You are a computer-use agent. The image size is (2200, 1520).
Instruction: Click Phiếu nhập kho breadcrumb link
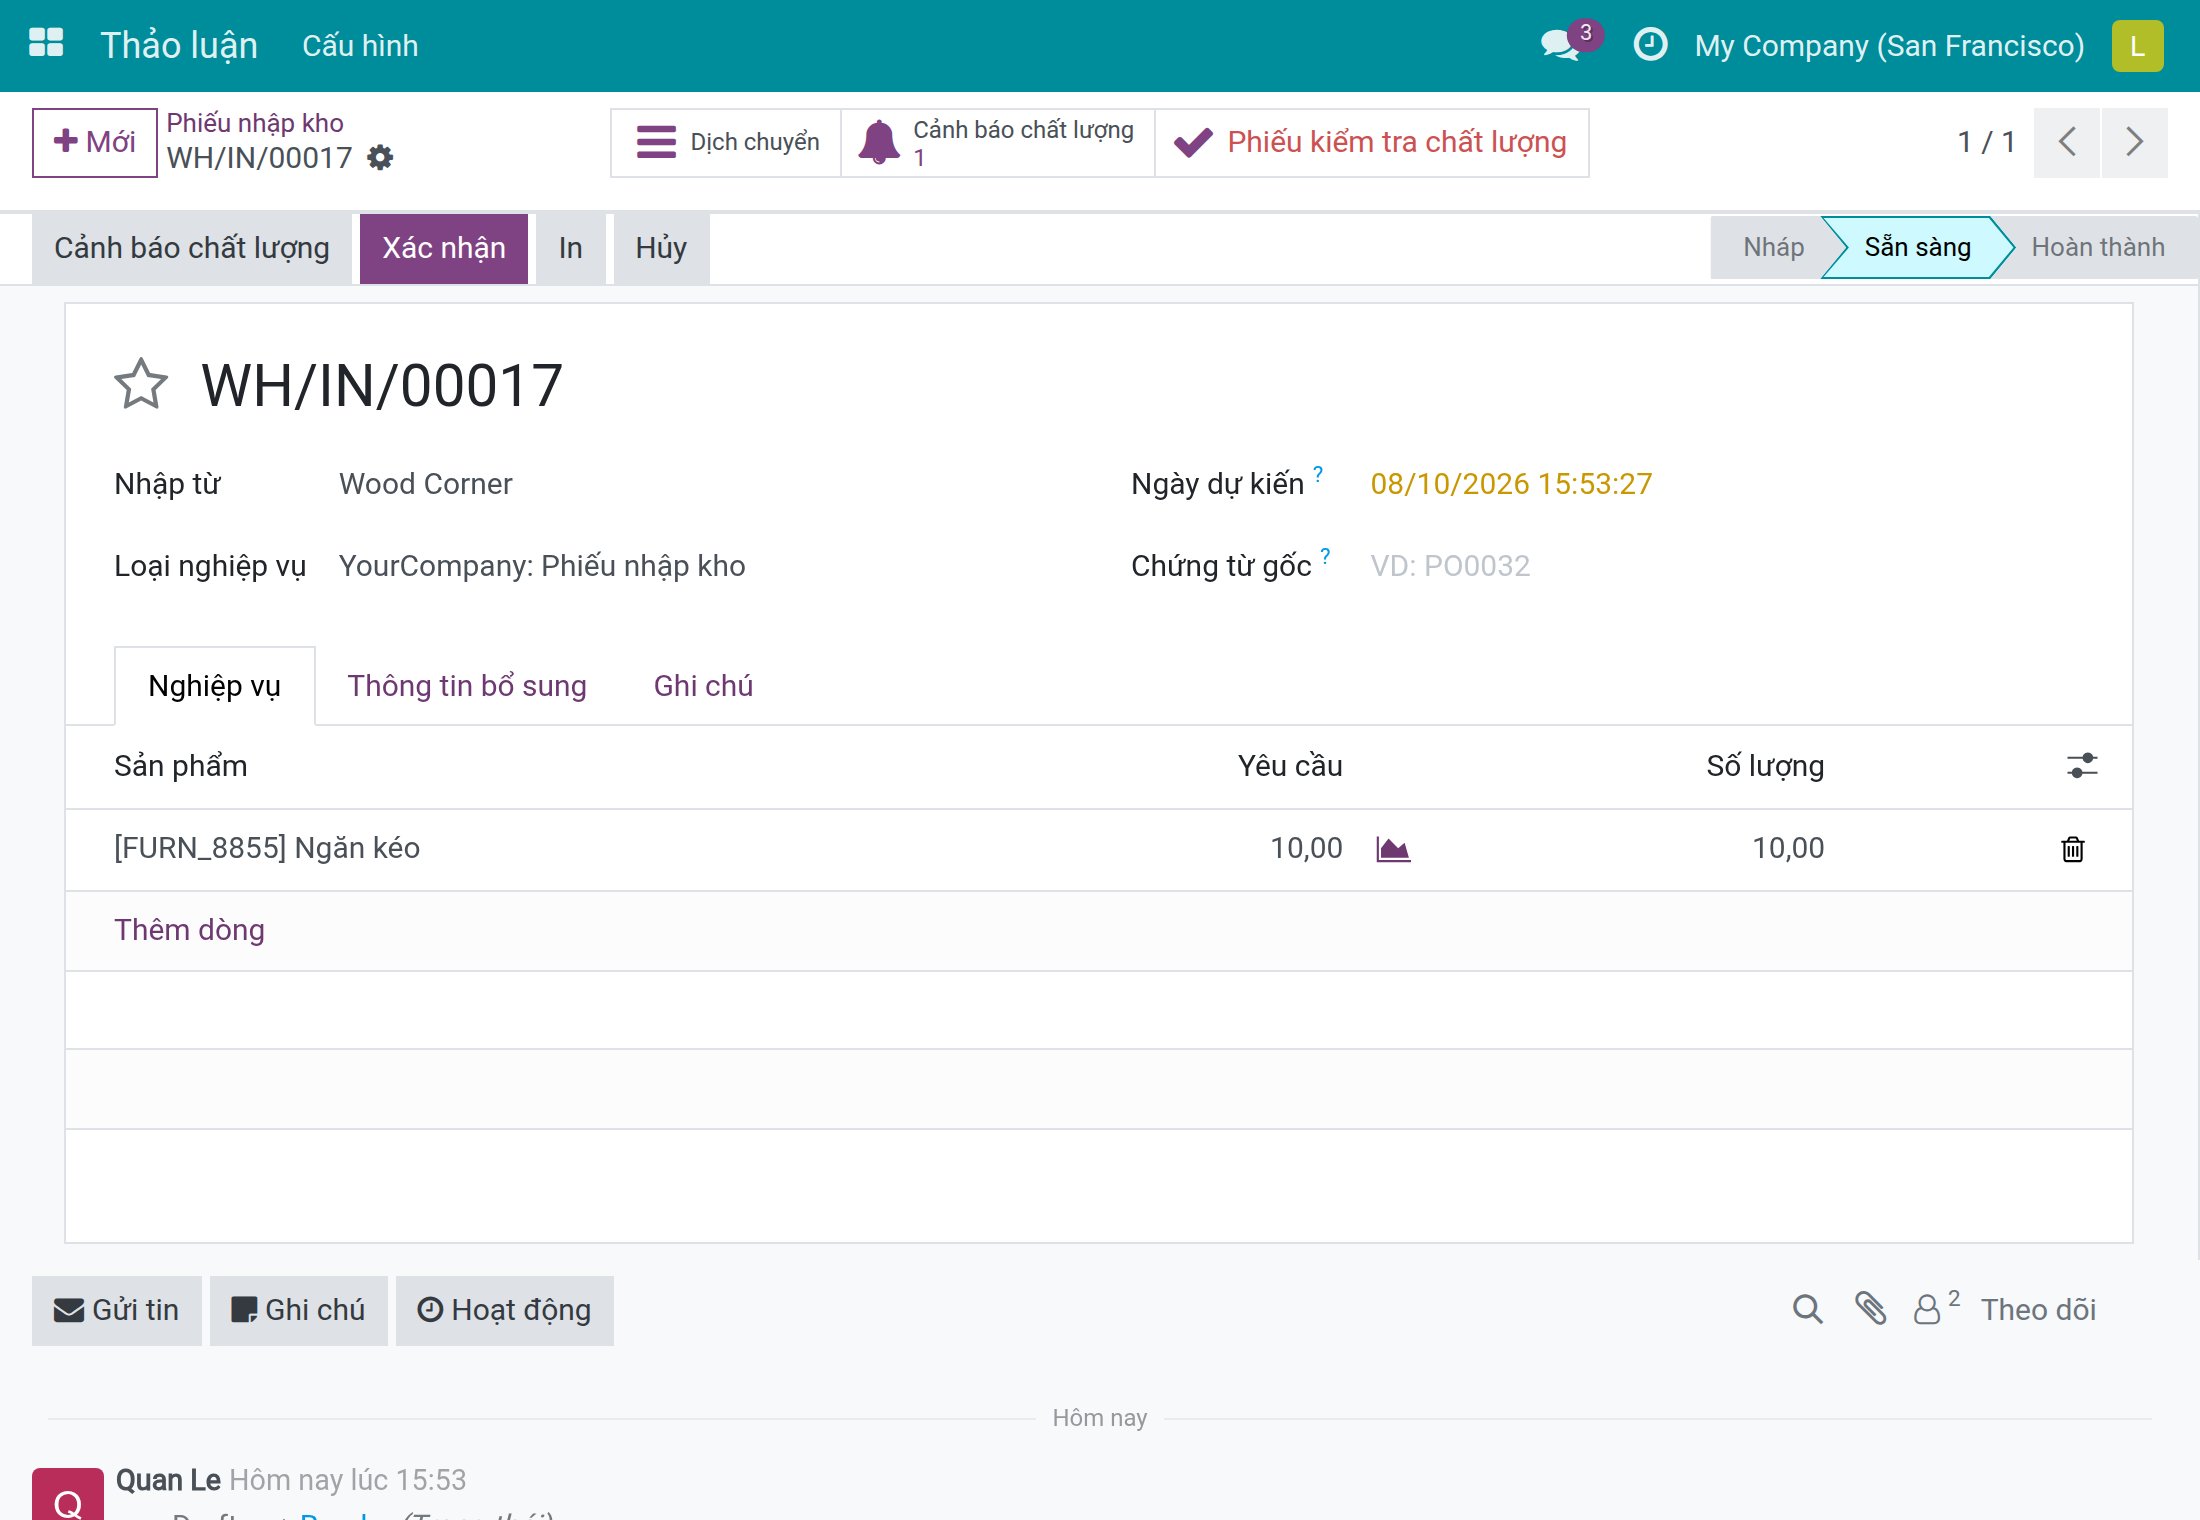(255, 123)
